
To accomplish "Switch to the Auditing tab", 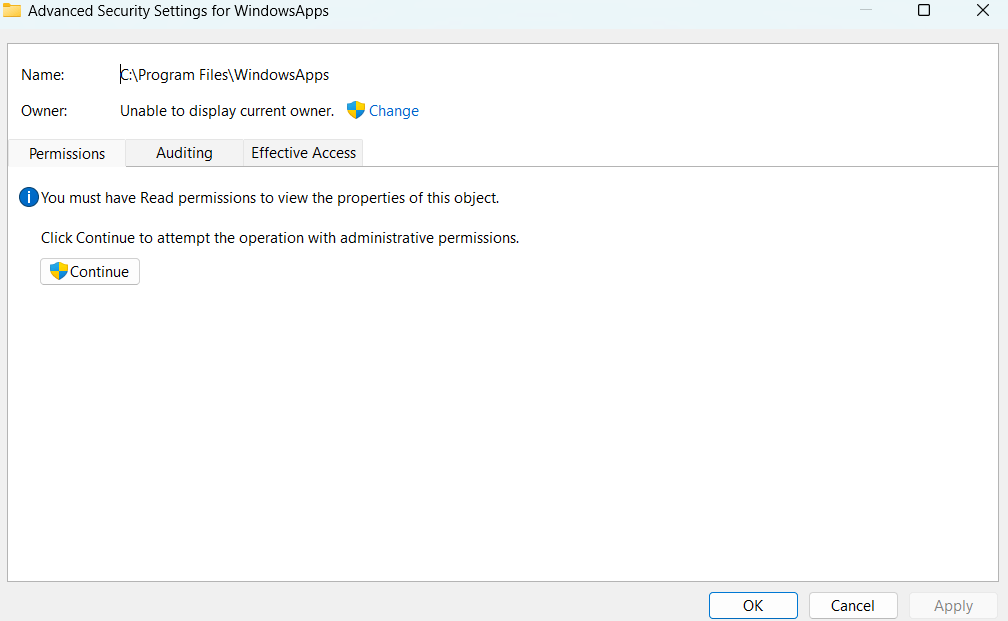I will coord(184,153).
